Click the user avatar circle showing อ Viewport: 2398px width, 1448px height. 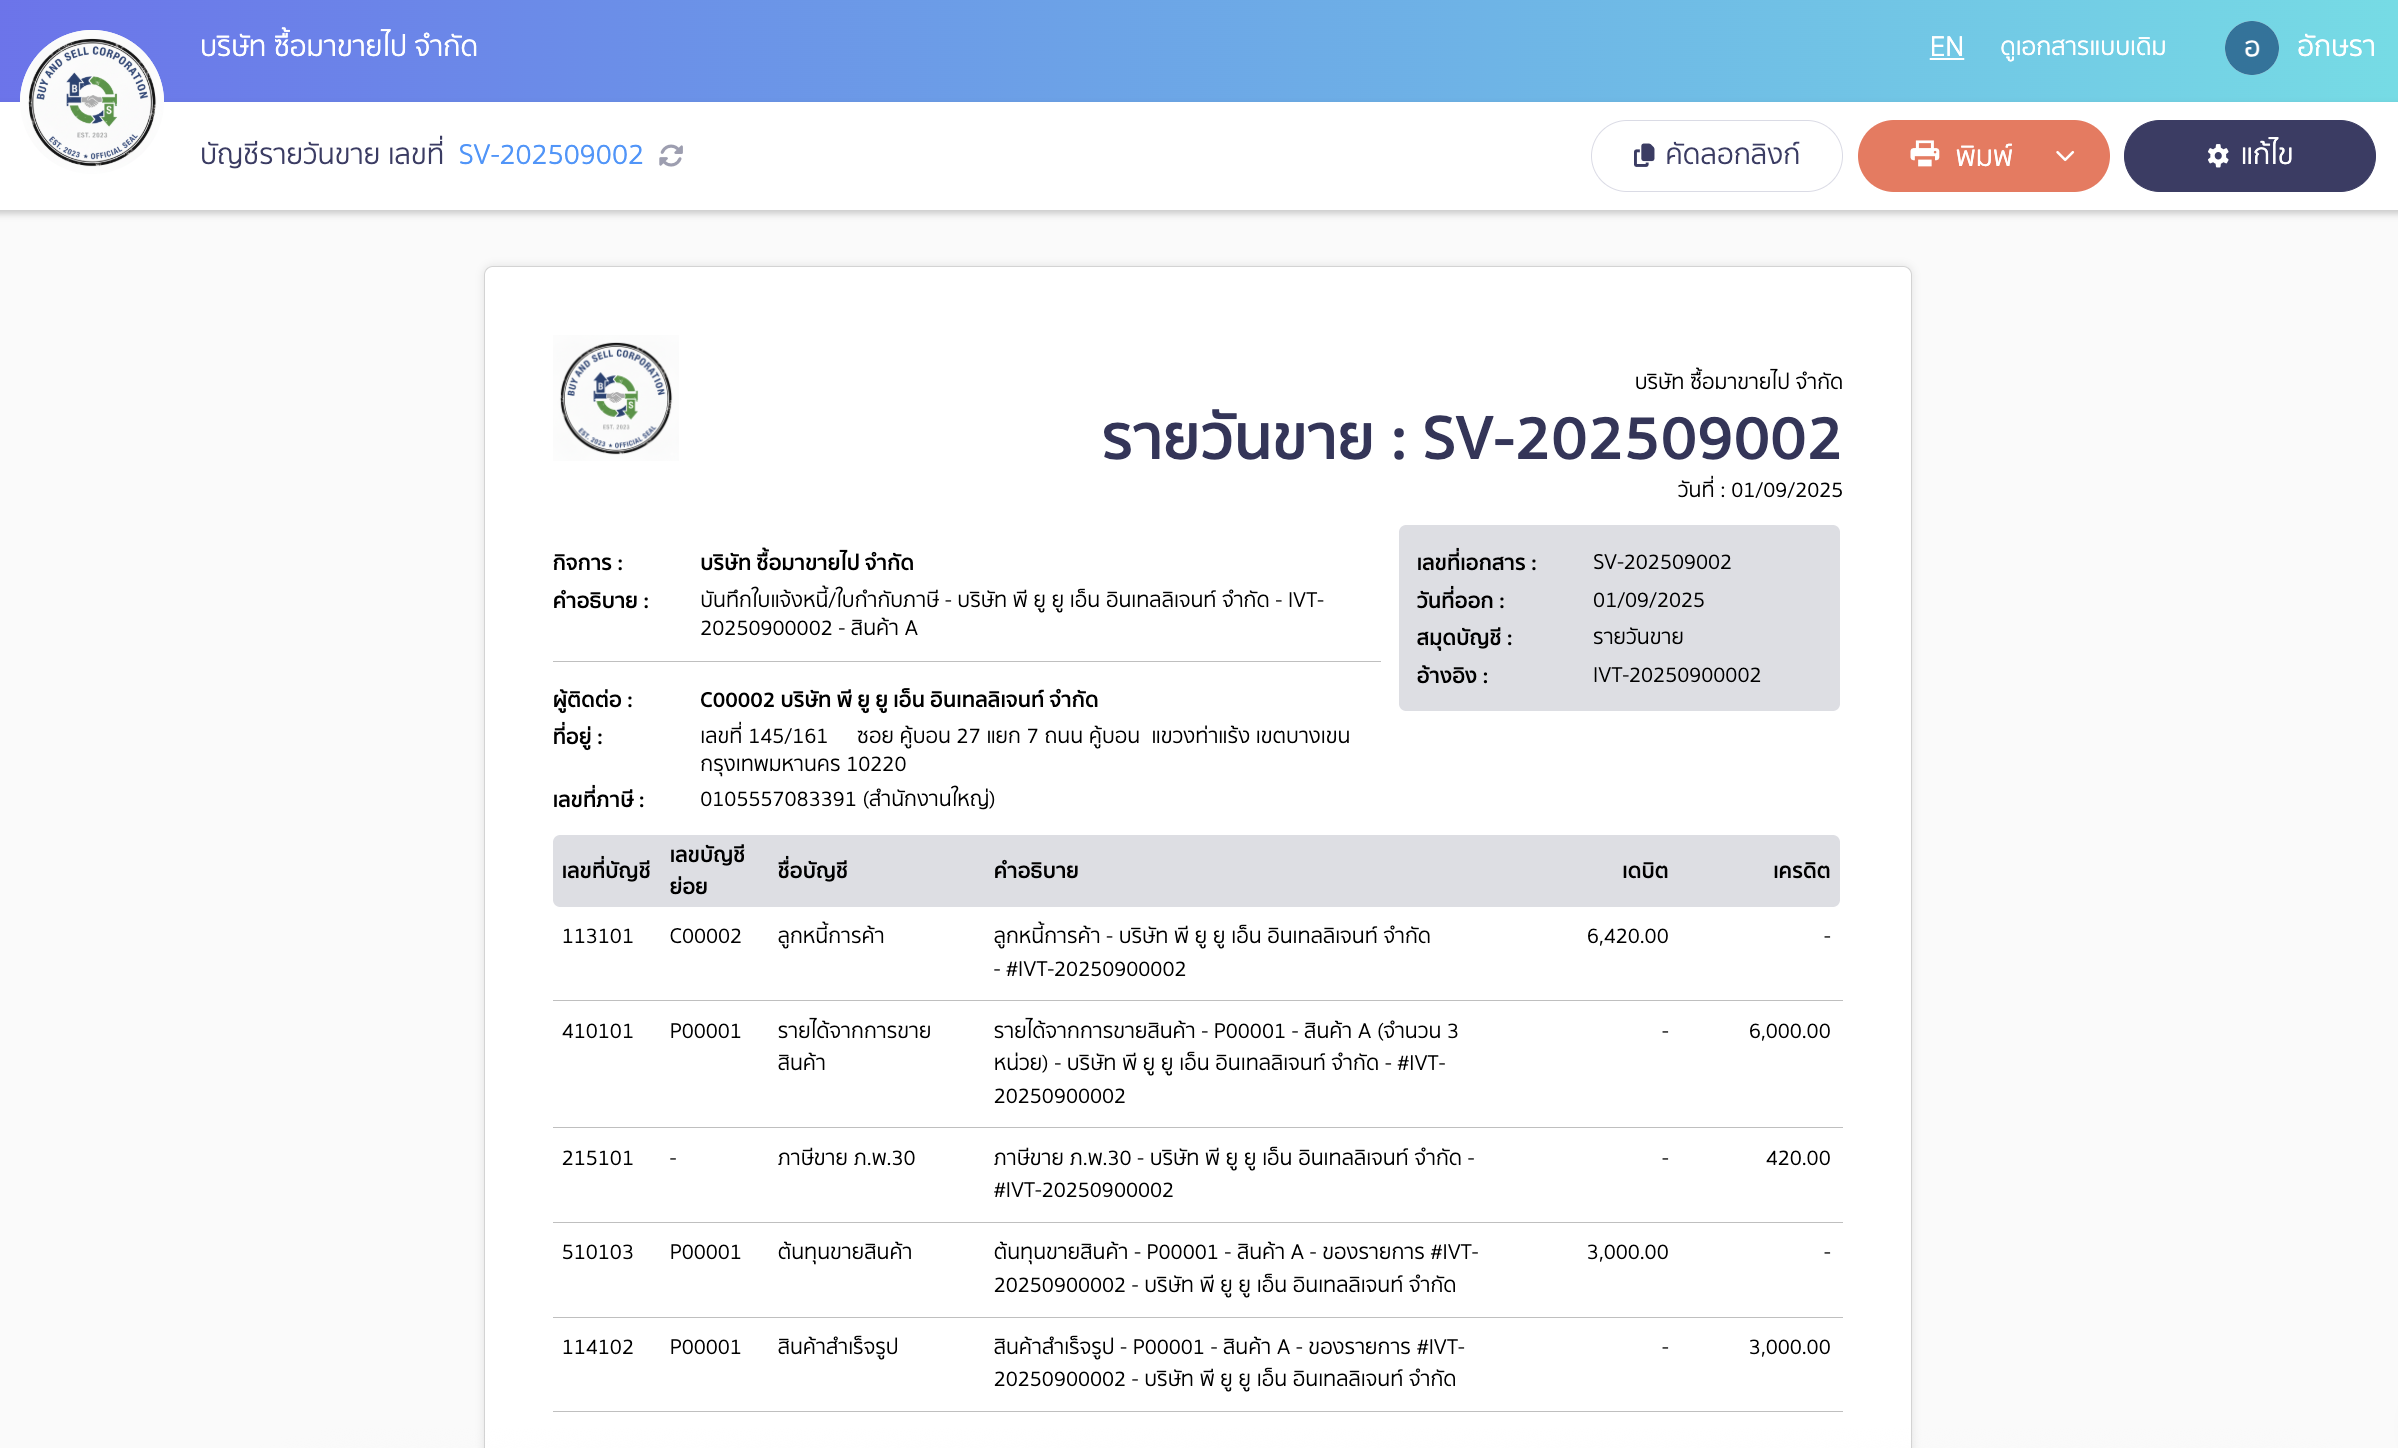click(2252, 47)
